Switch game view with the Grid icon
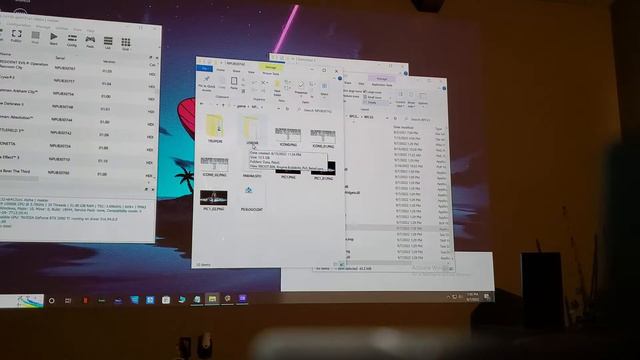640x360 pixels. pos(126,44)
